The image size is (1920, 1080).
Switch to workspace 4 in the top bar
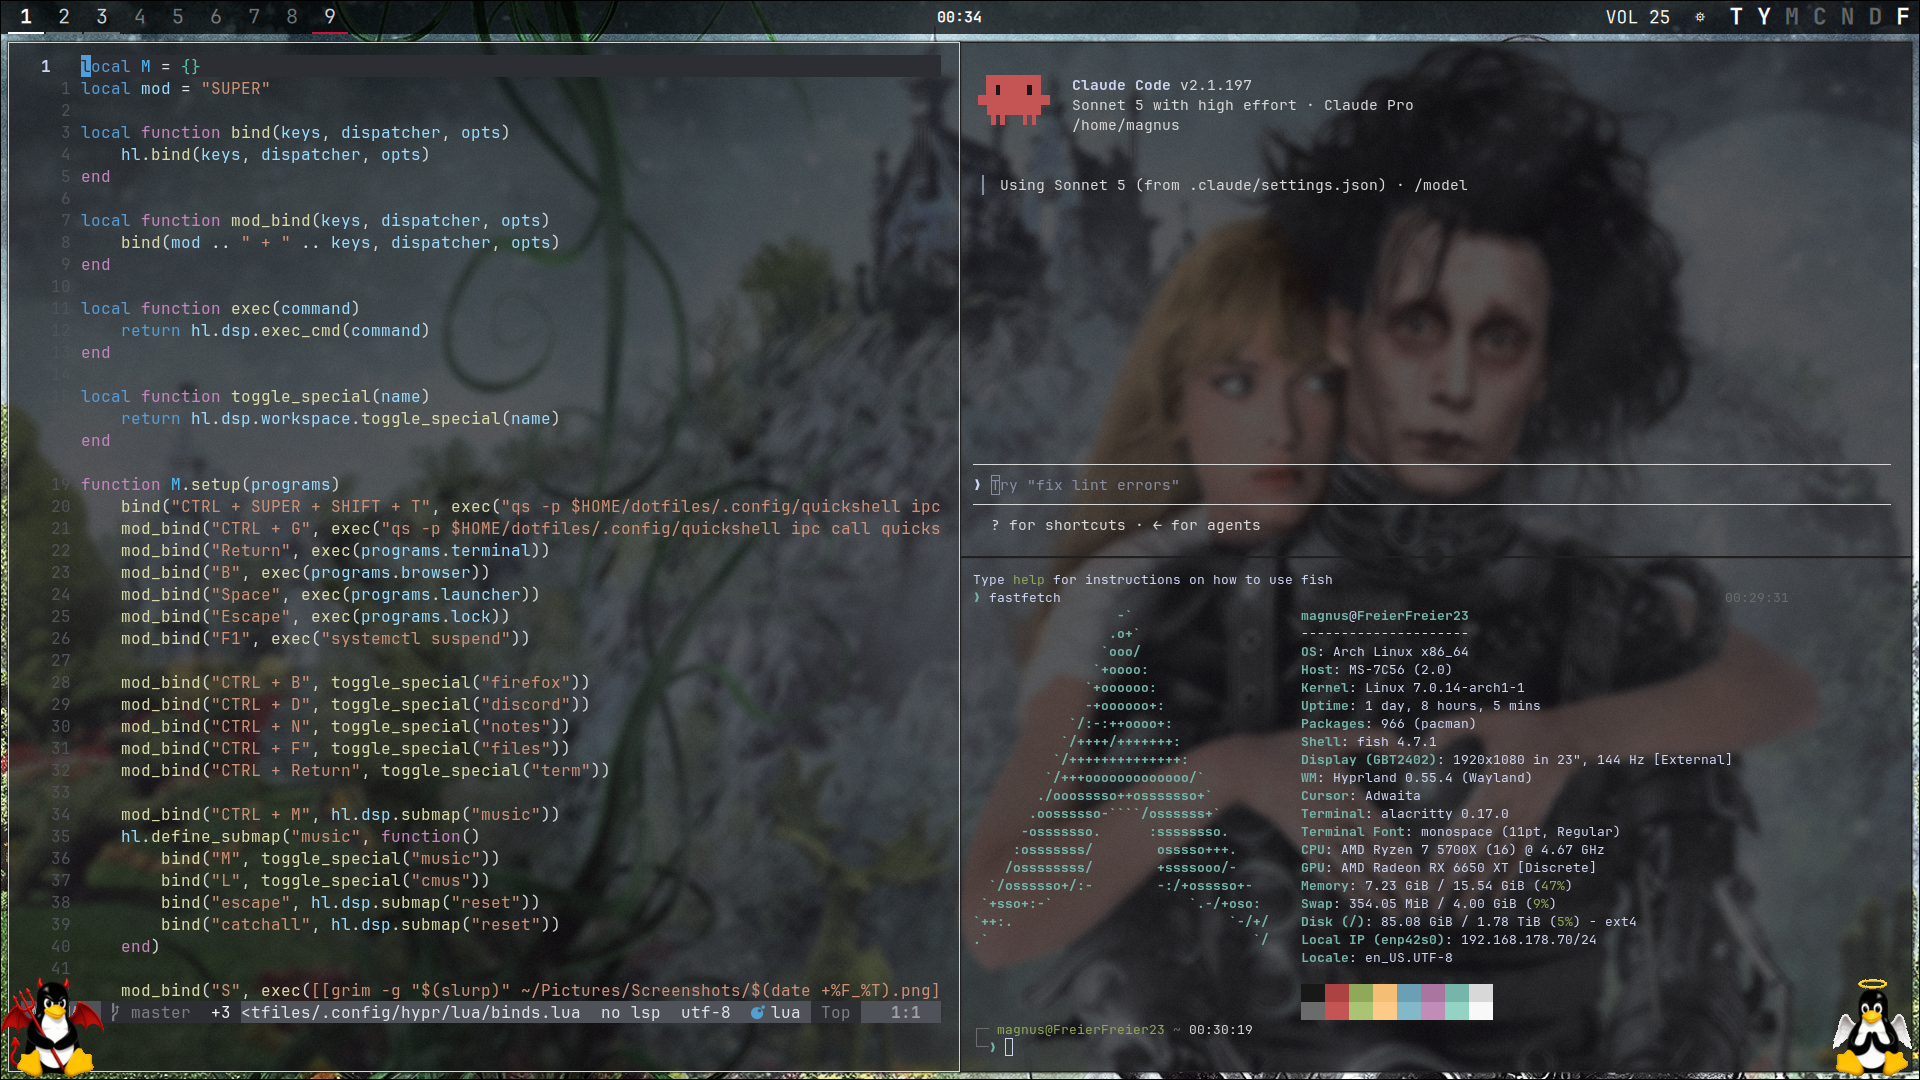(140, 17)
